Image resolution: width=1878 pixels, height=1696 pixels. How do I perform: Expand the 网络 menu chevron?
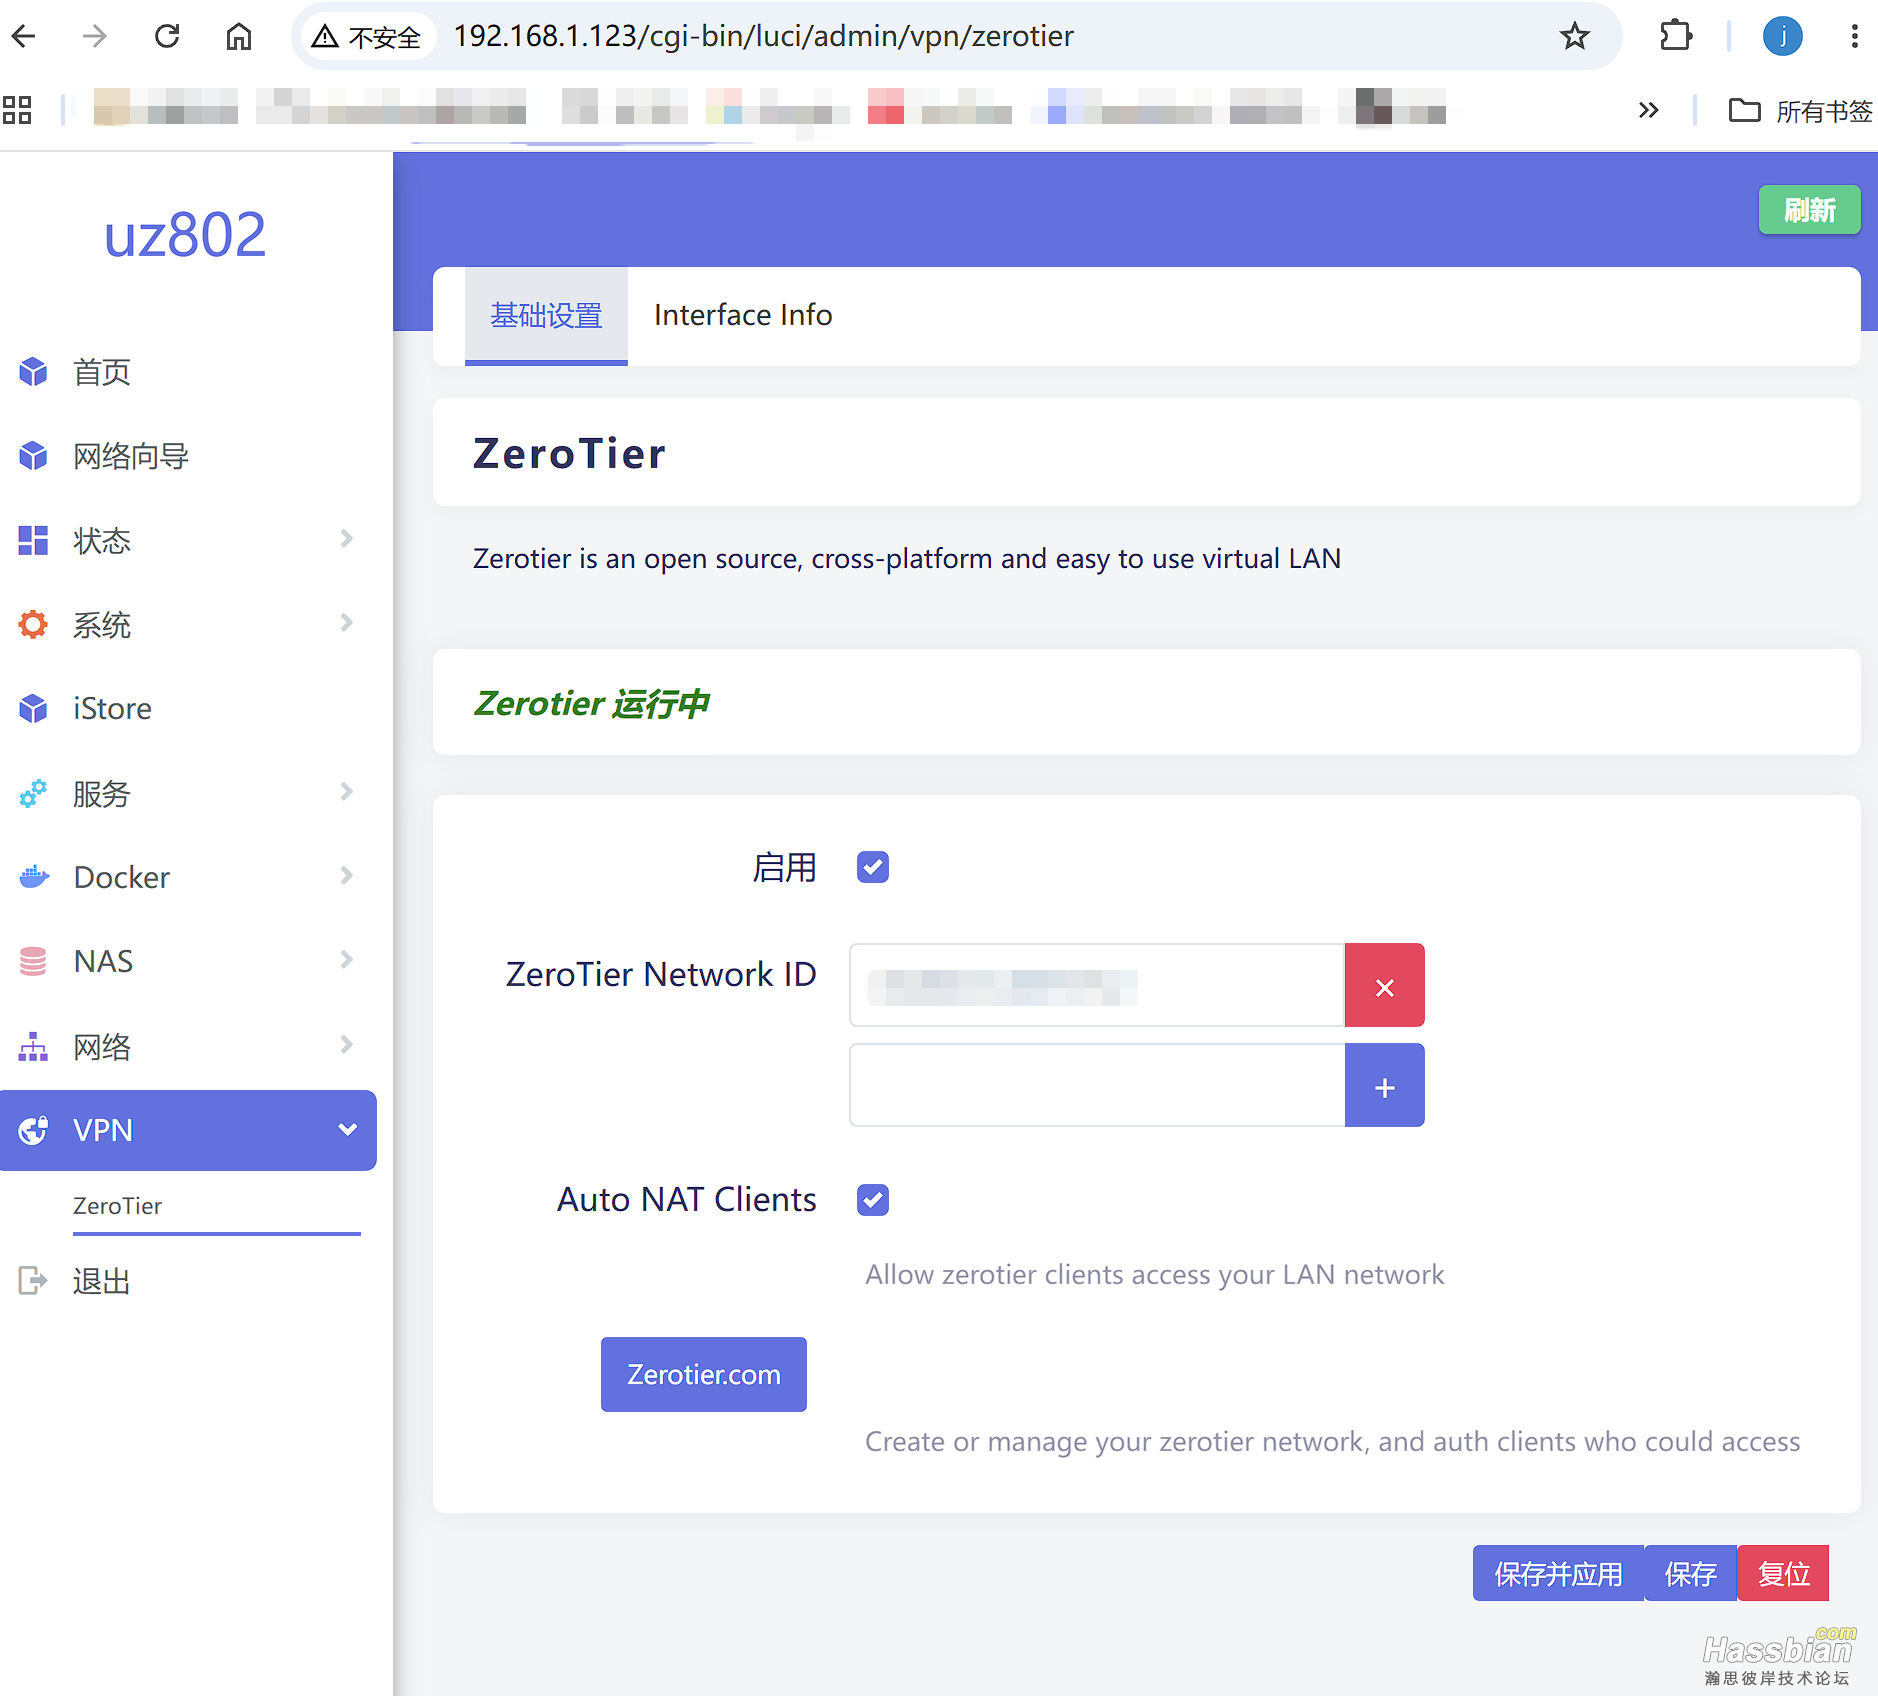point(347,1045)
